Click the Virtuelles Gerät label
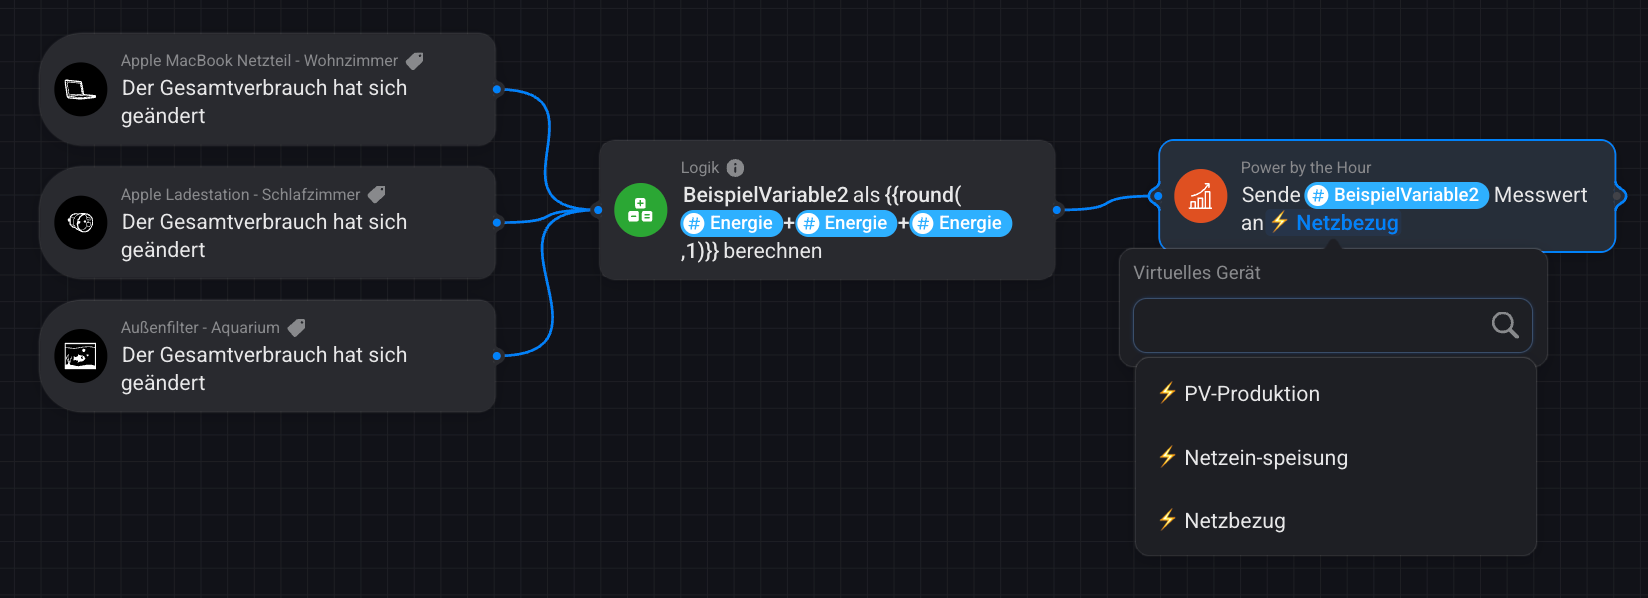Screen dimensions: 1648x598 click(x=1196, y=273)
